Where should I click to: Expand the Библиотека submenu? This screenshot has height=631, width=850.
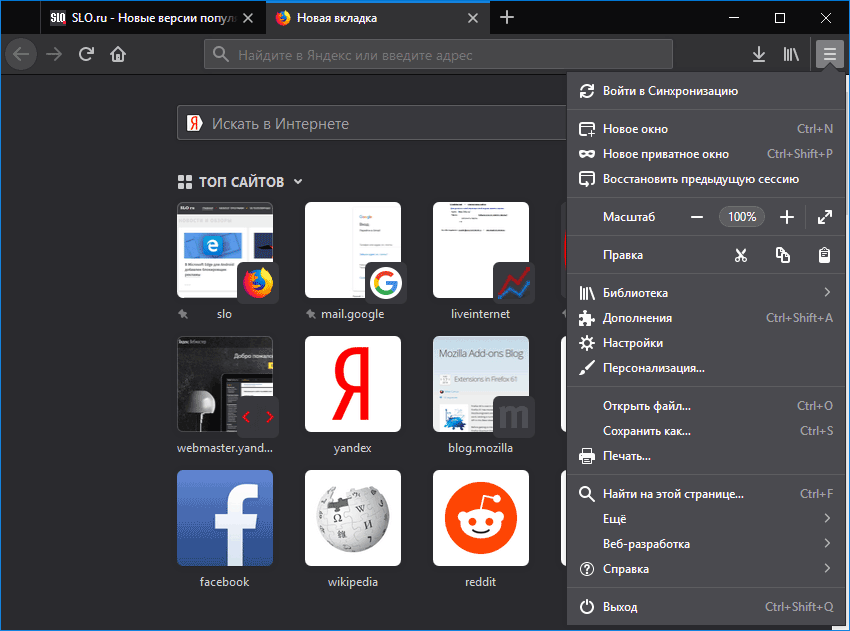point(706,293)
